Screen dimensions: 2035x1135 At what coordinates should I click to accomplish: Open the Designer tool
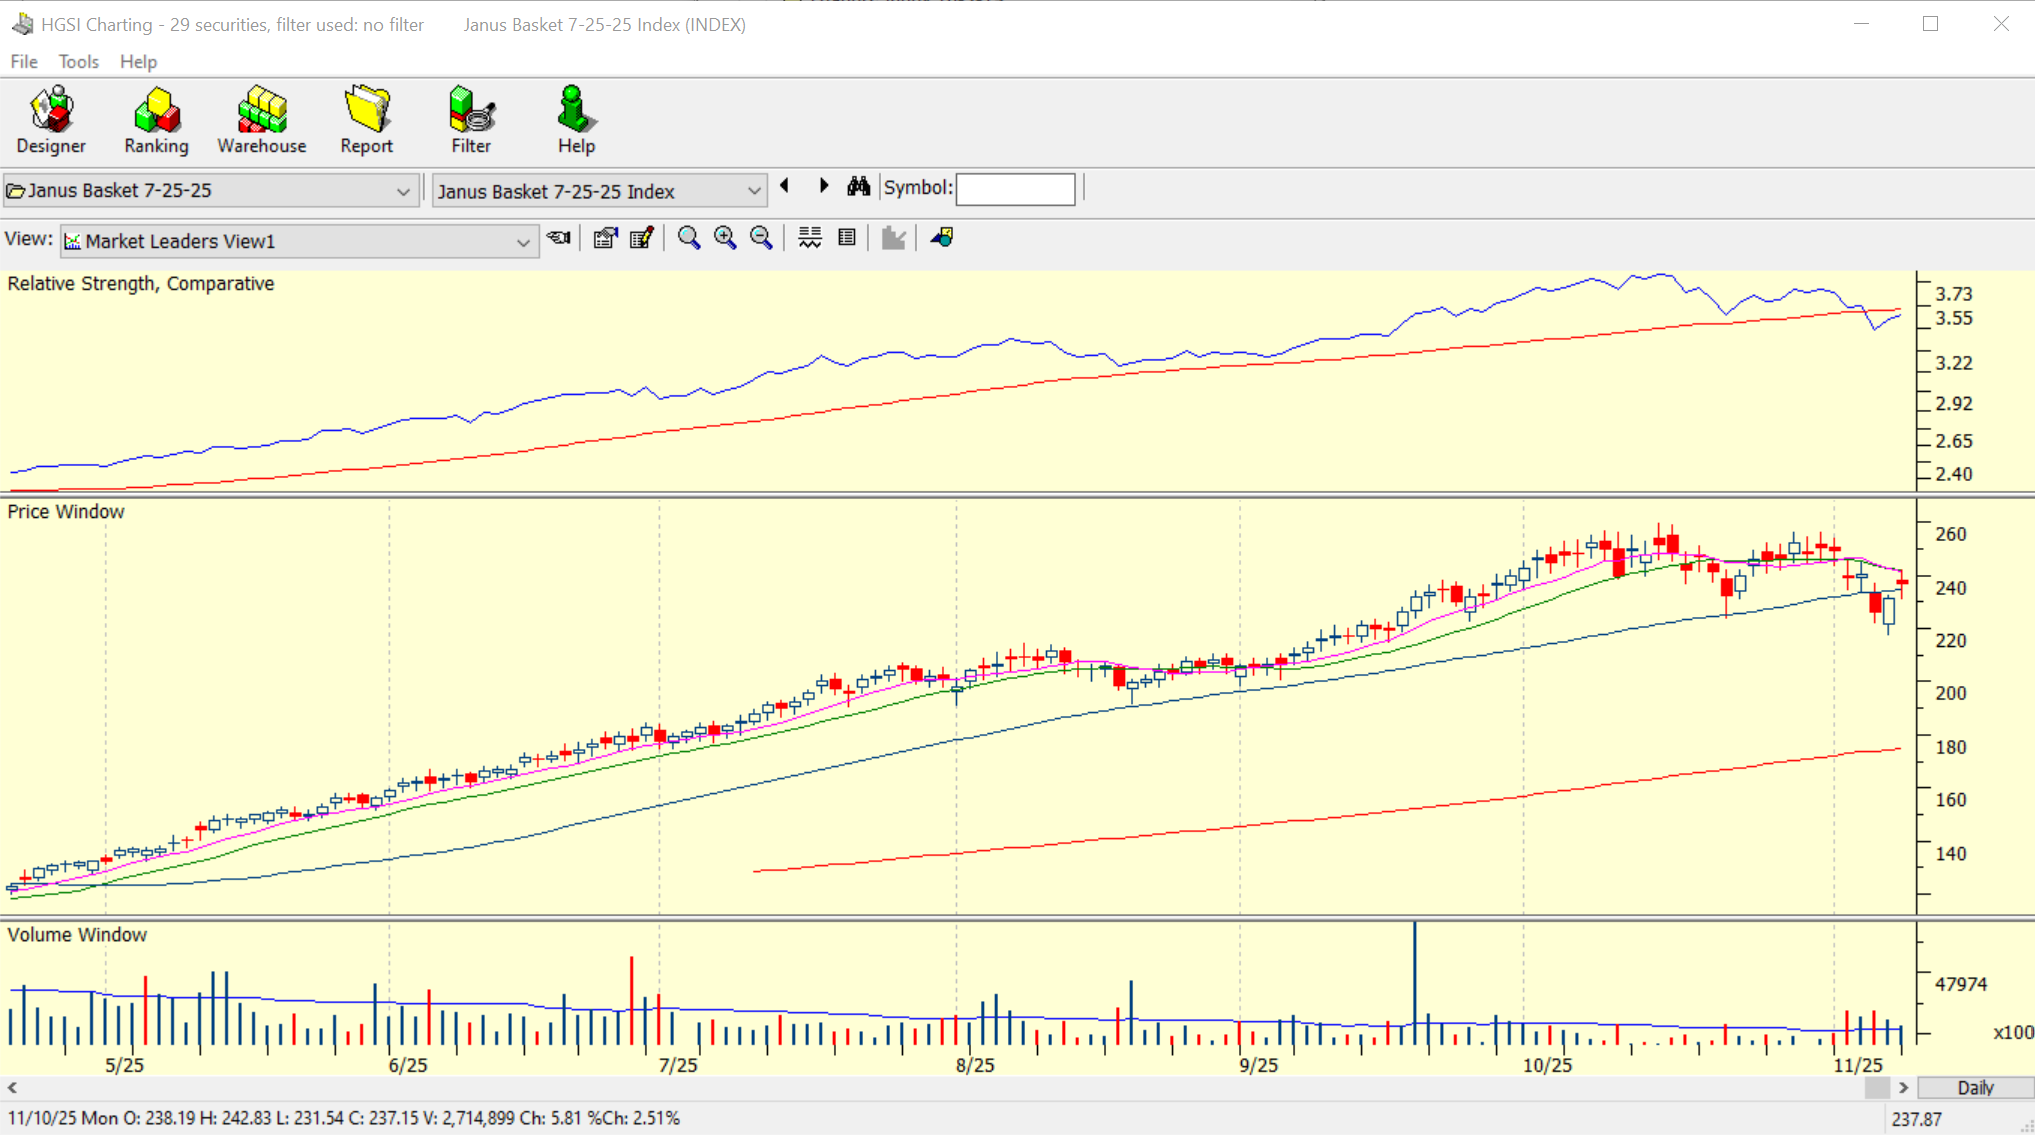point(51,120)
